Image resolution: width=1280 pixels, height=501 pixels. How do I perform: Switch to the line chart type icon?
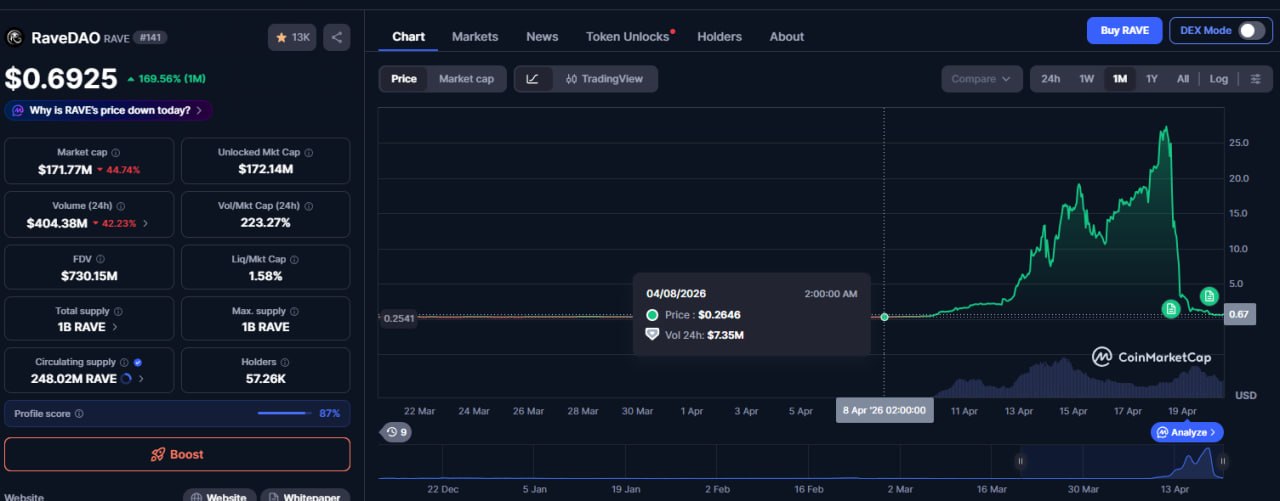[533, 79]
